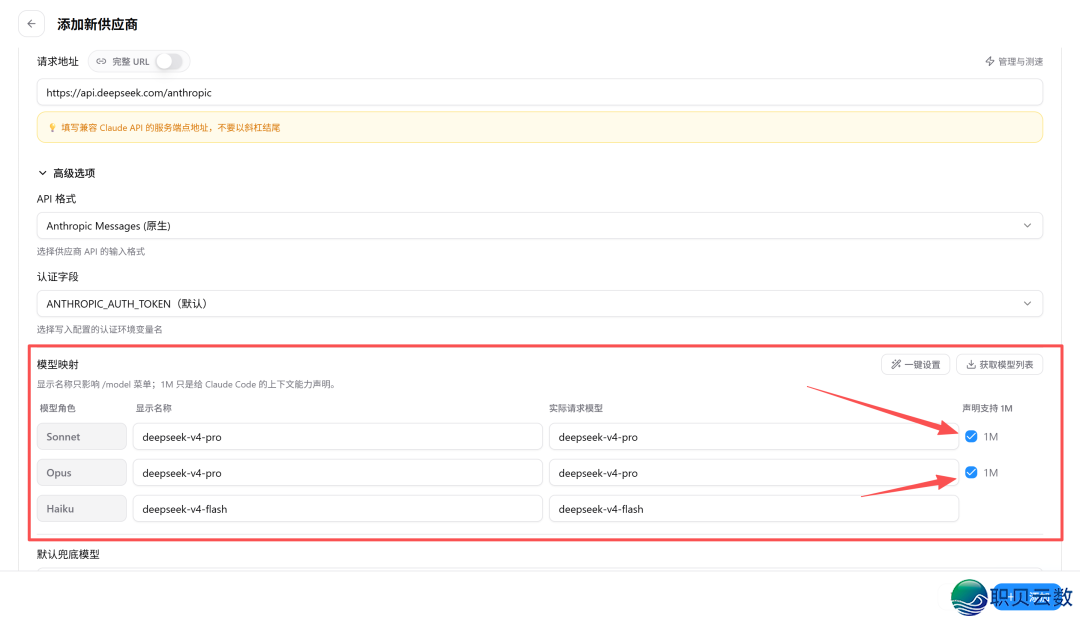Click the 一键设置 button
Screen dimensions: 1080x622
915,364
